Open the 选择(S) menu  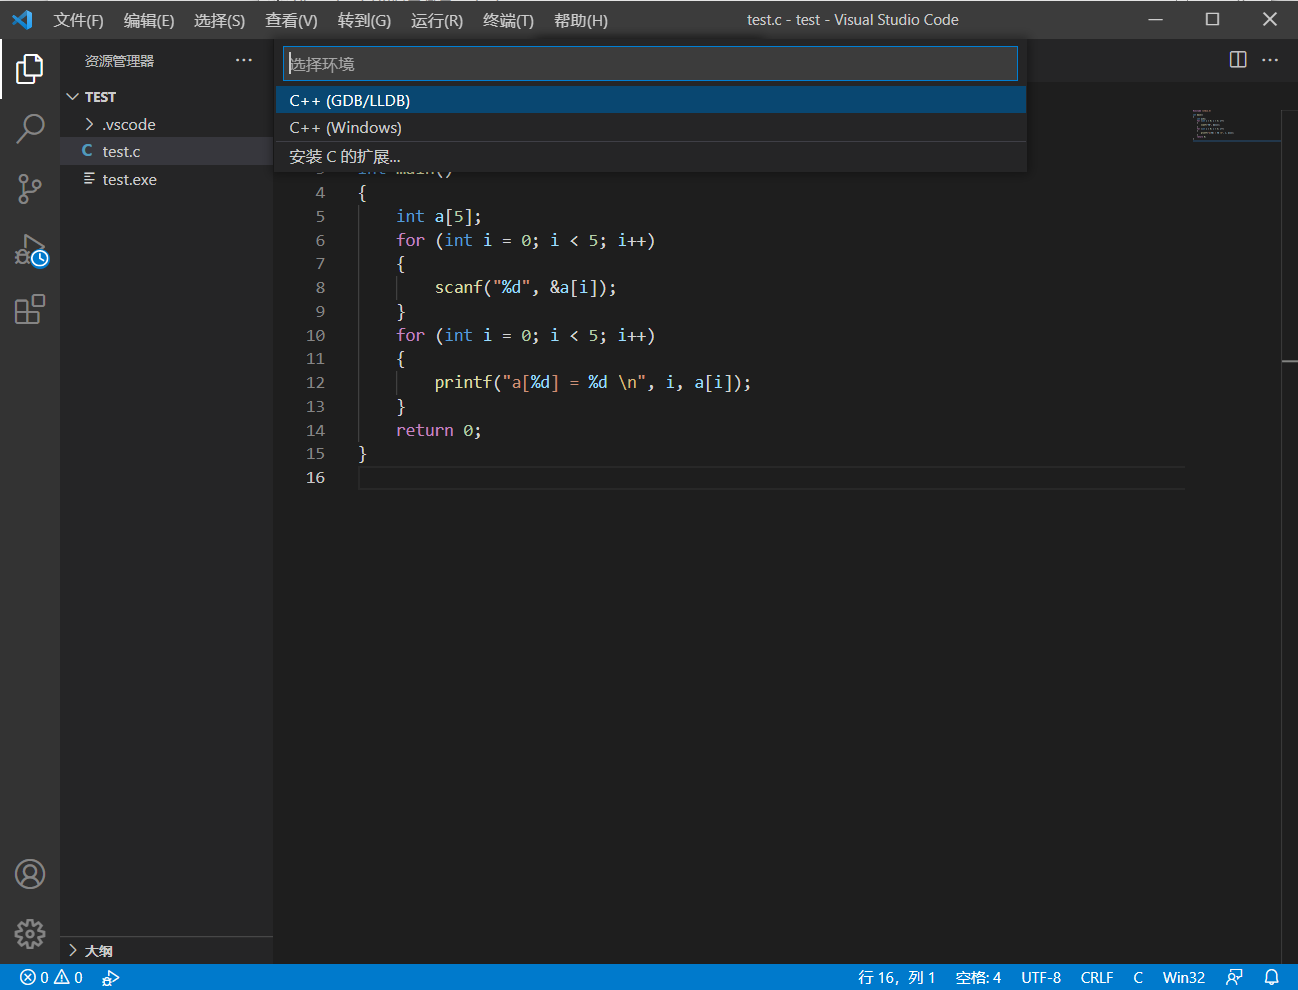coord(219,20)
